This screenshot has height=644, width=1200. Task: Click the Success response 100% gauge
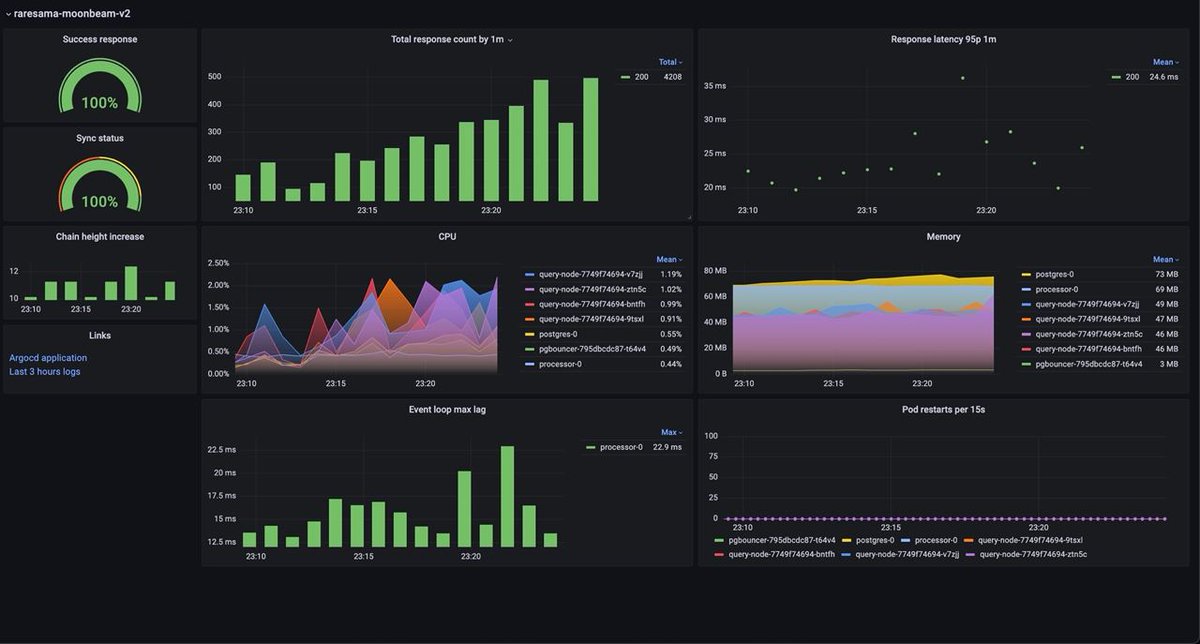point(100,88)
